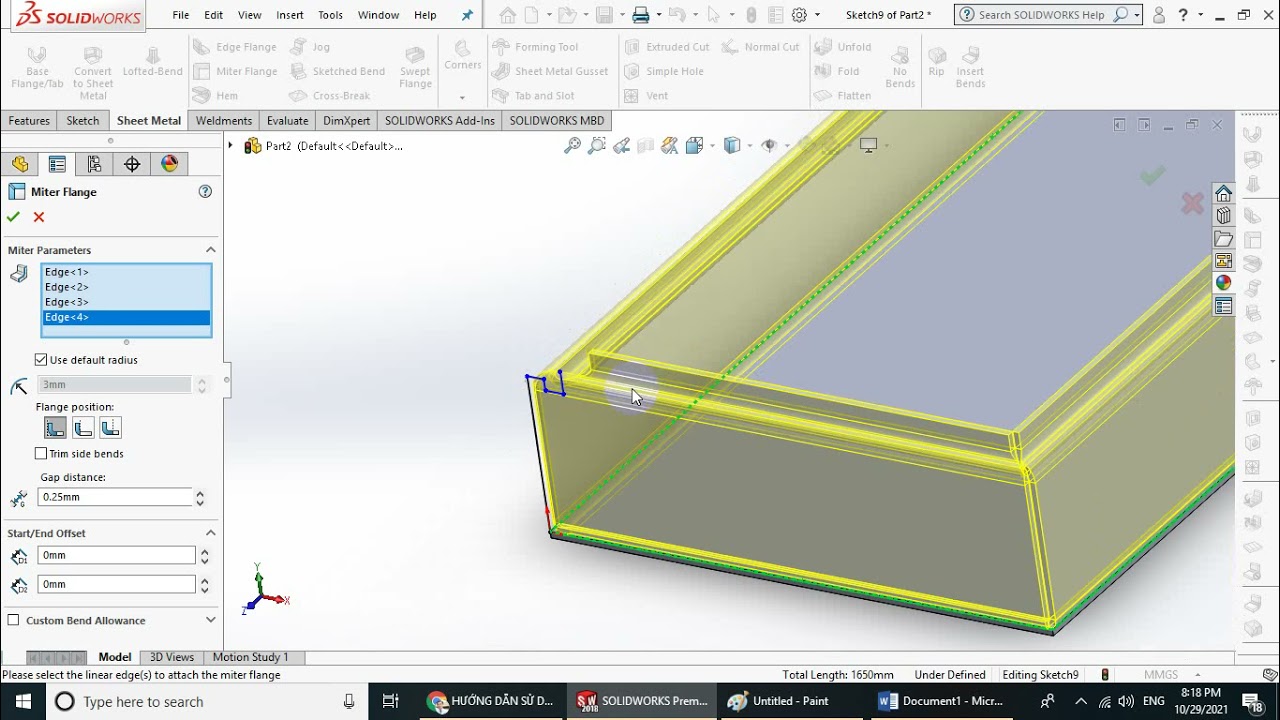This screenshot has height=720, width=1280.
Task: Collapse the Miter Parameters section
Action: 210,250
